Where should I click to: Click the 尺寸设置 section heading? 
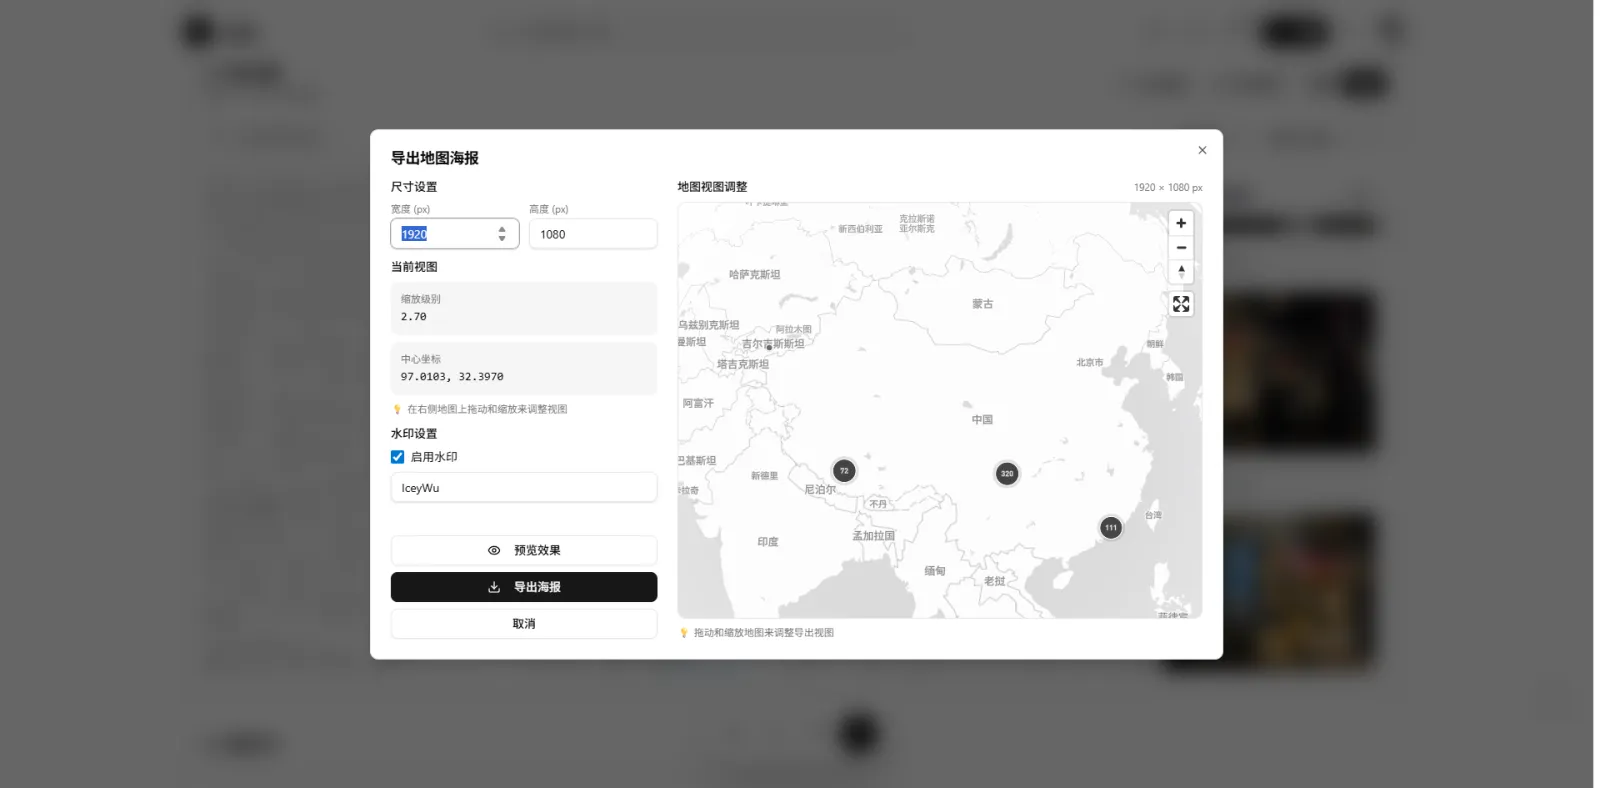(414, 187)
